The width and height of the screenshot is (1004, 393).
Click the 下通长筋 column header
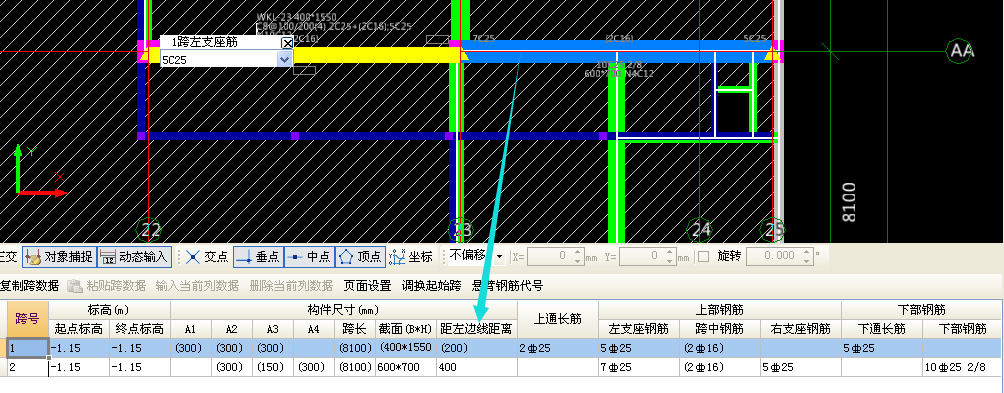[x=882, y=329]
